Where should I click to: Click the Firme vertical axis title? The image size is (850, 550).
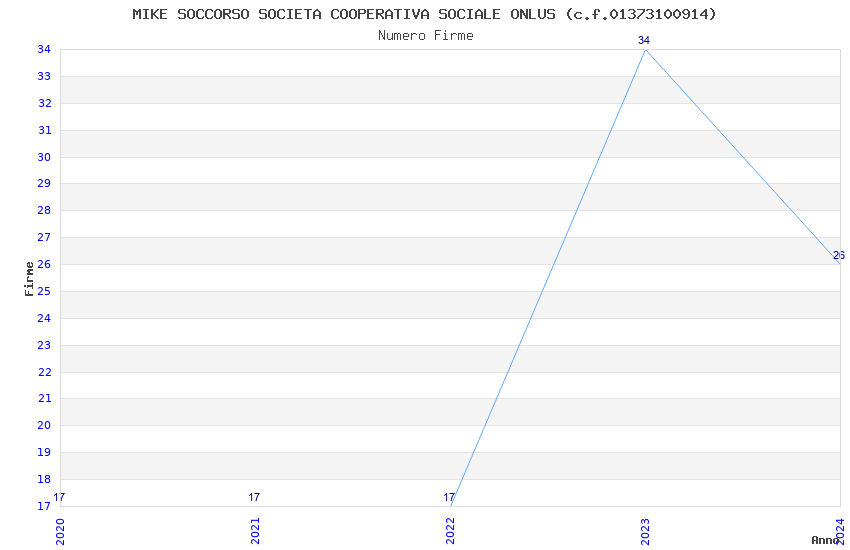coord(29,279)
